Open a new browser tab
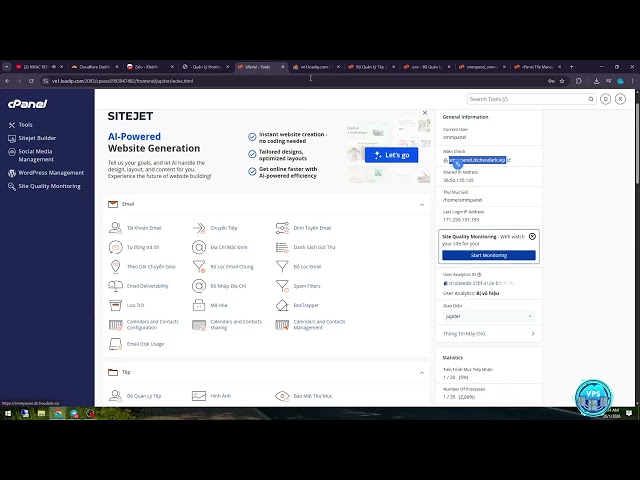This screenshot has height=480, width=640. click(571, 67)
